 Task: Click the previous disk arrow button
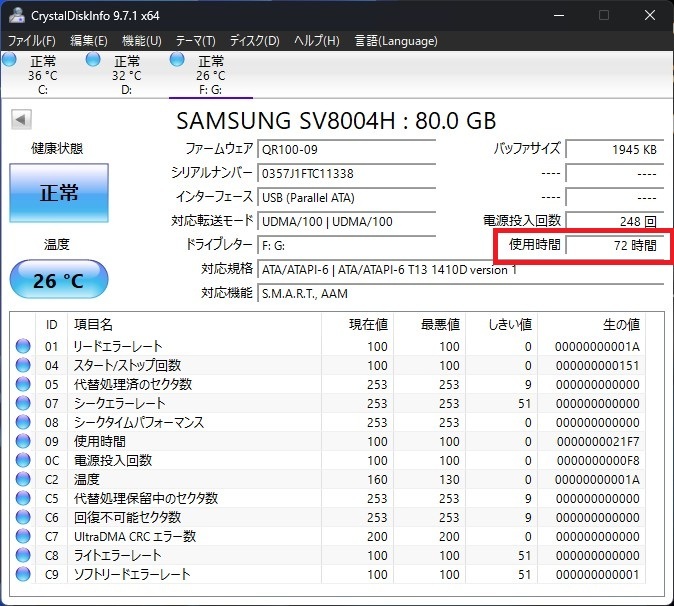click(20, 120)
